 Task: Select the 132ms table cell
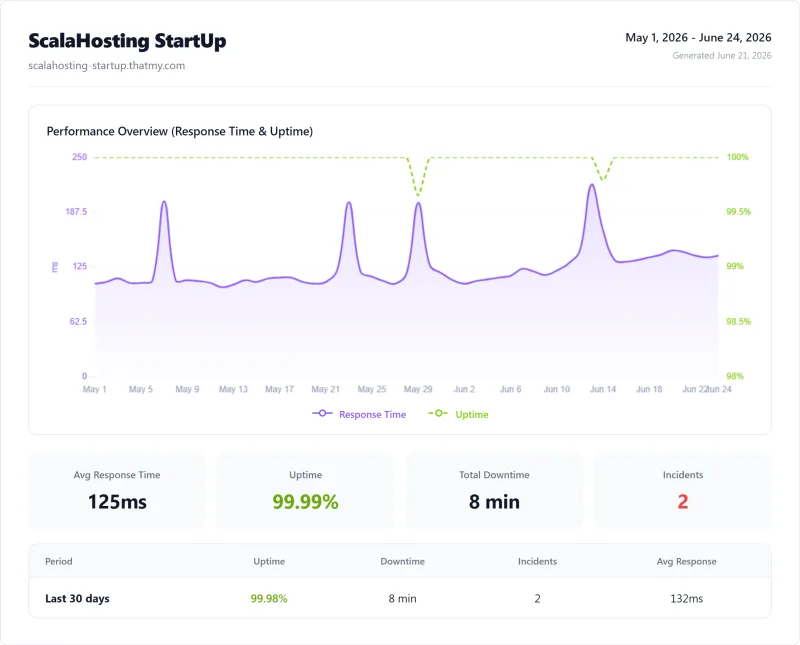pyautogui.click(x=686, y=599)
